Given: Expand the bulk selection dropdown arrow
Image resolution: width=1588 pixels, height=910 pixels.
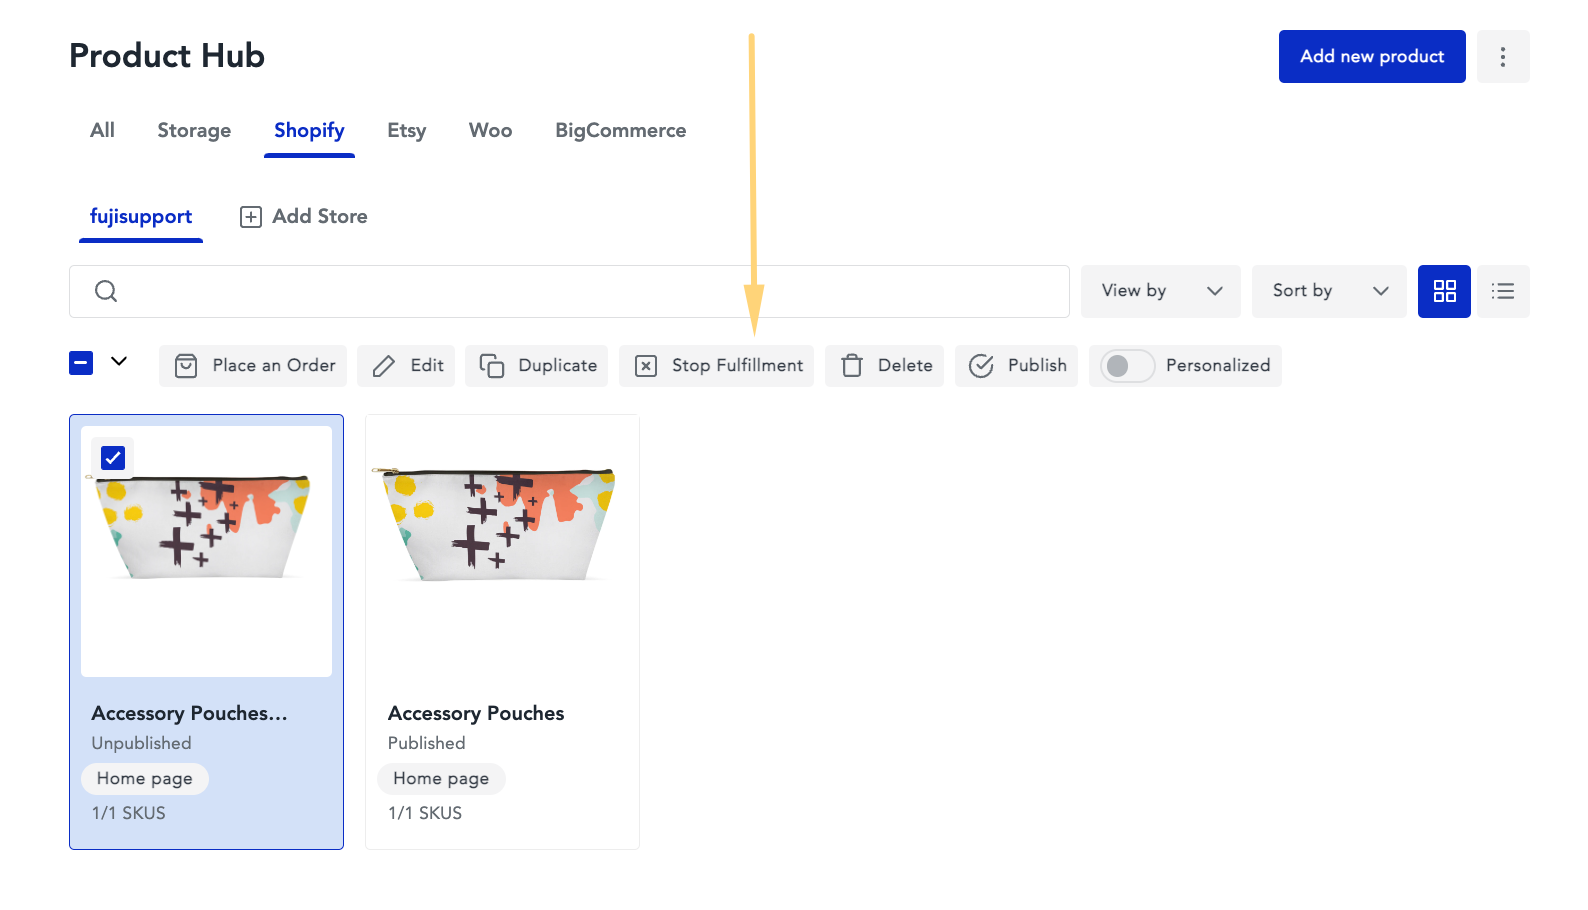Looking at the screenshot, I should [119, 361].
